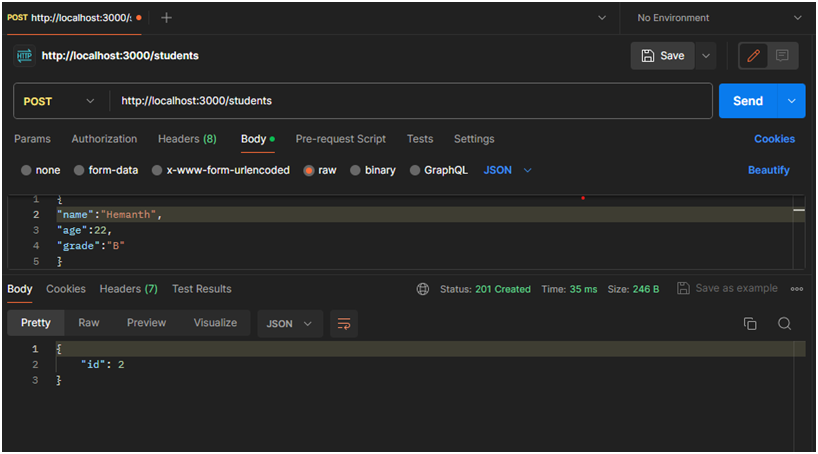Open the Tests tab
The width and height of the screenshot is (818, 454).
(x=420, y=139)
